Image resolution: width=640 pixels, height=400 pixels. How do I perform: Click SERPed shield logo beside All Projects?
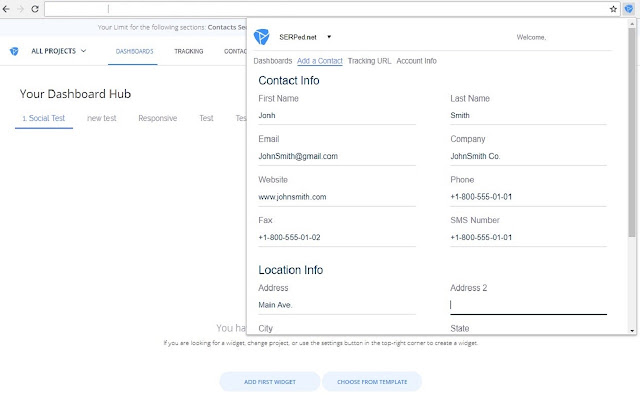(x=14, y=51)
